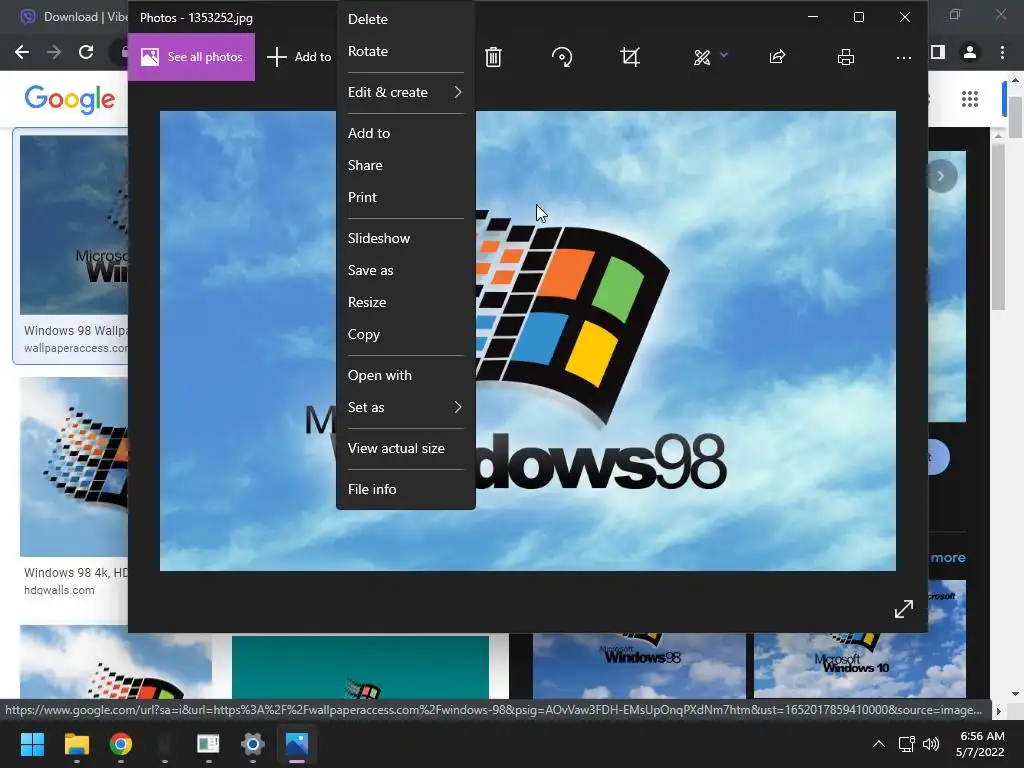Click the Chrome profile avatar icon

(970, 52)
